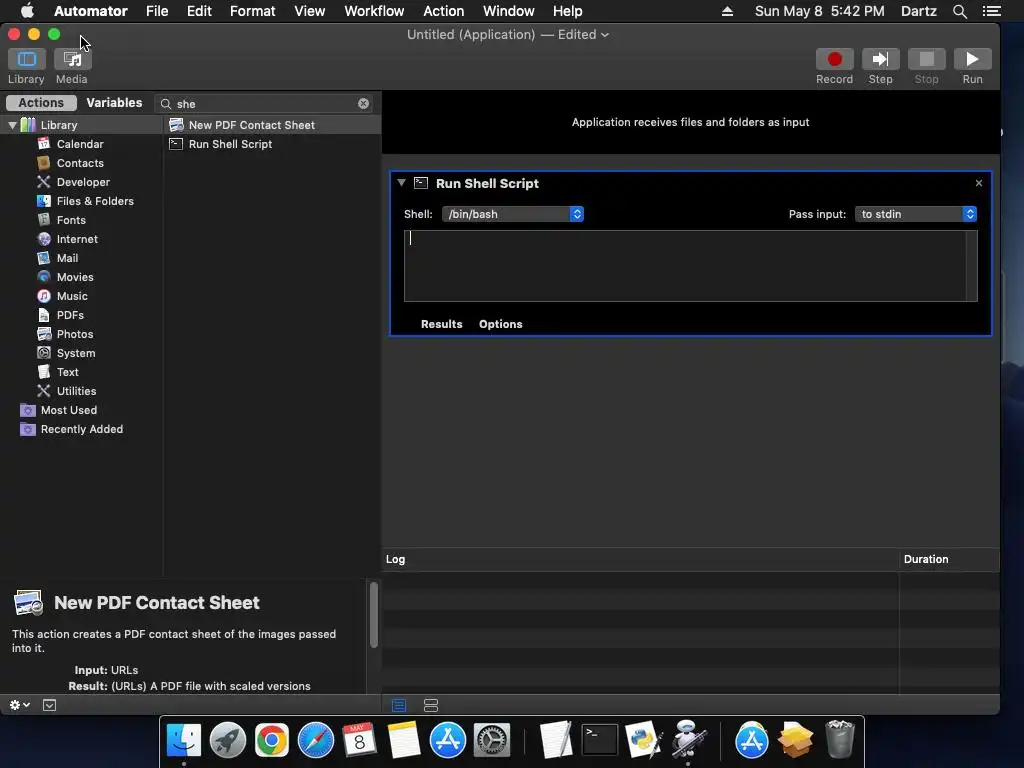Open the Apple menu
The height and width of the screenshot is (768, 1024).
tap(27, 11)
